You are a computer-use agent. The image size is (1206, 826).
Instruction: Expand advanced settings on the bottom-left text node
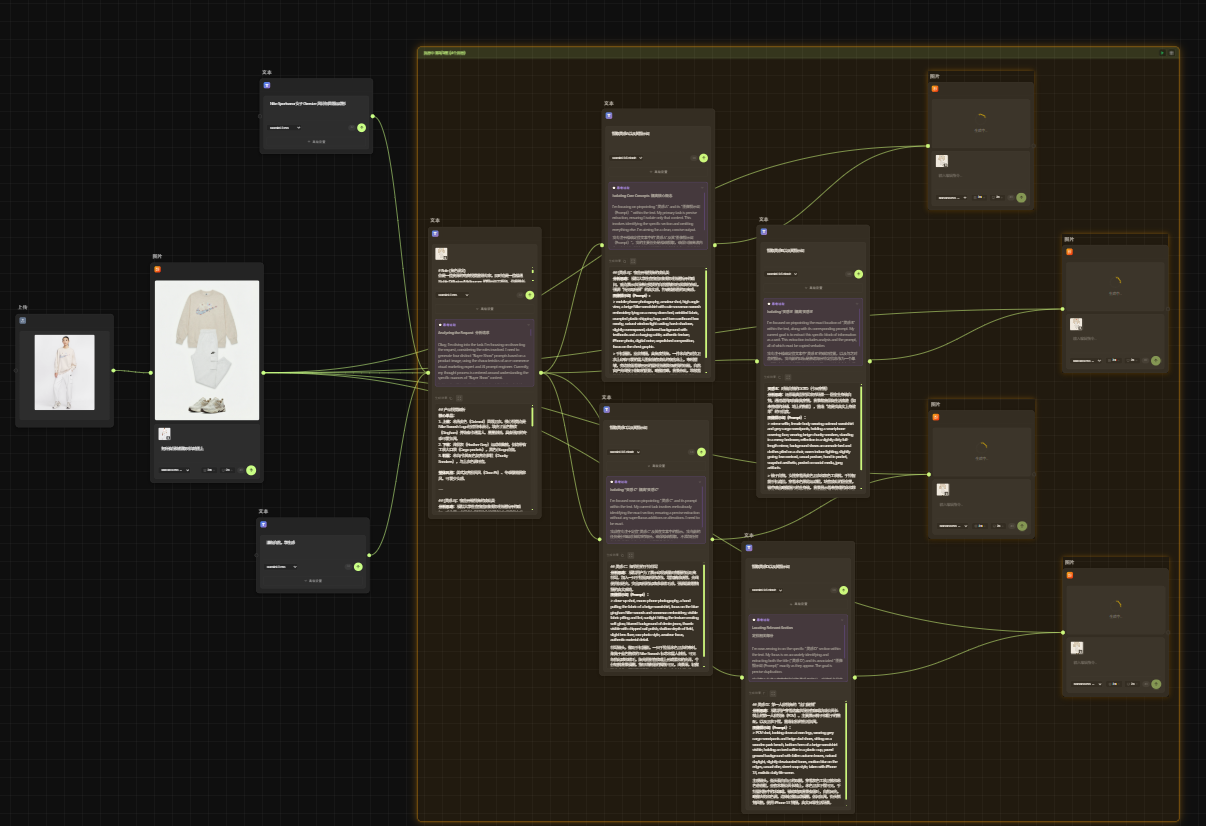click(x=313, y=580)
